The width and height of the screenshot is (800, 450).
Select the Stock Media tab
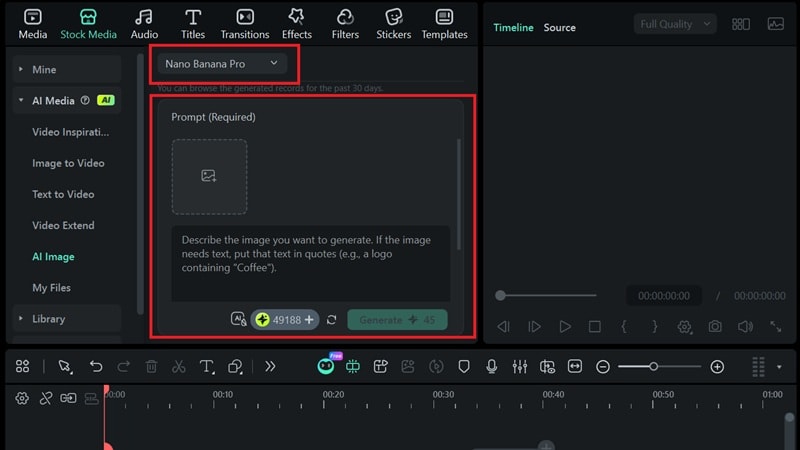pos(88,24)
